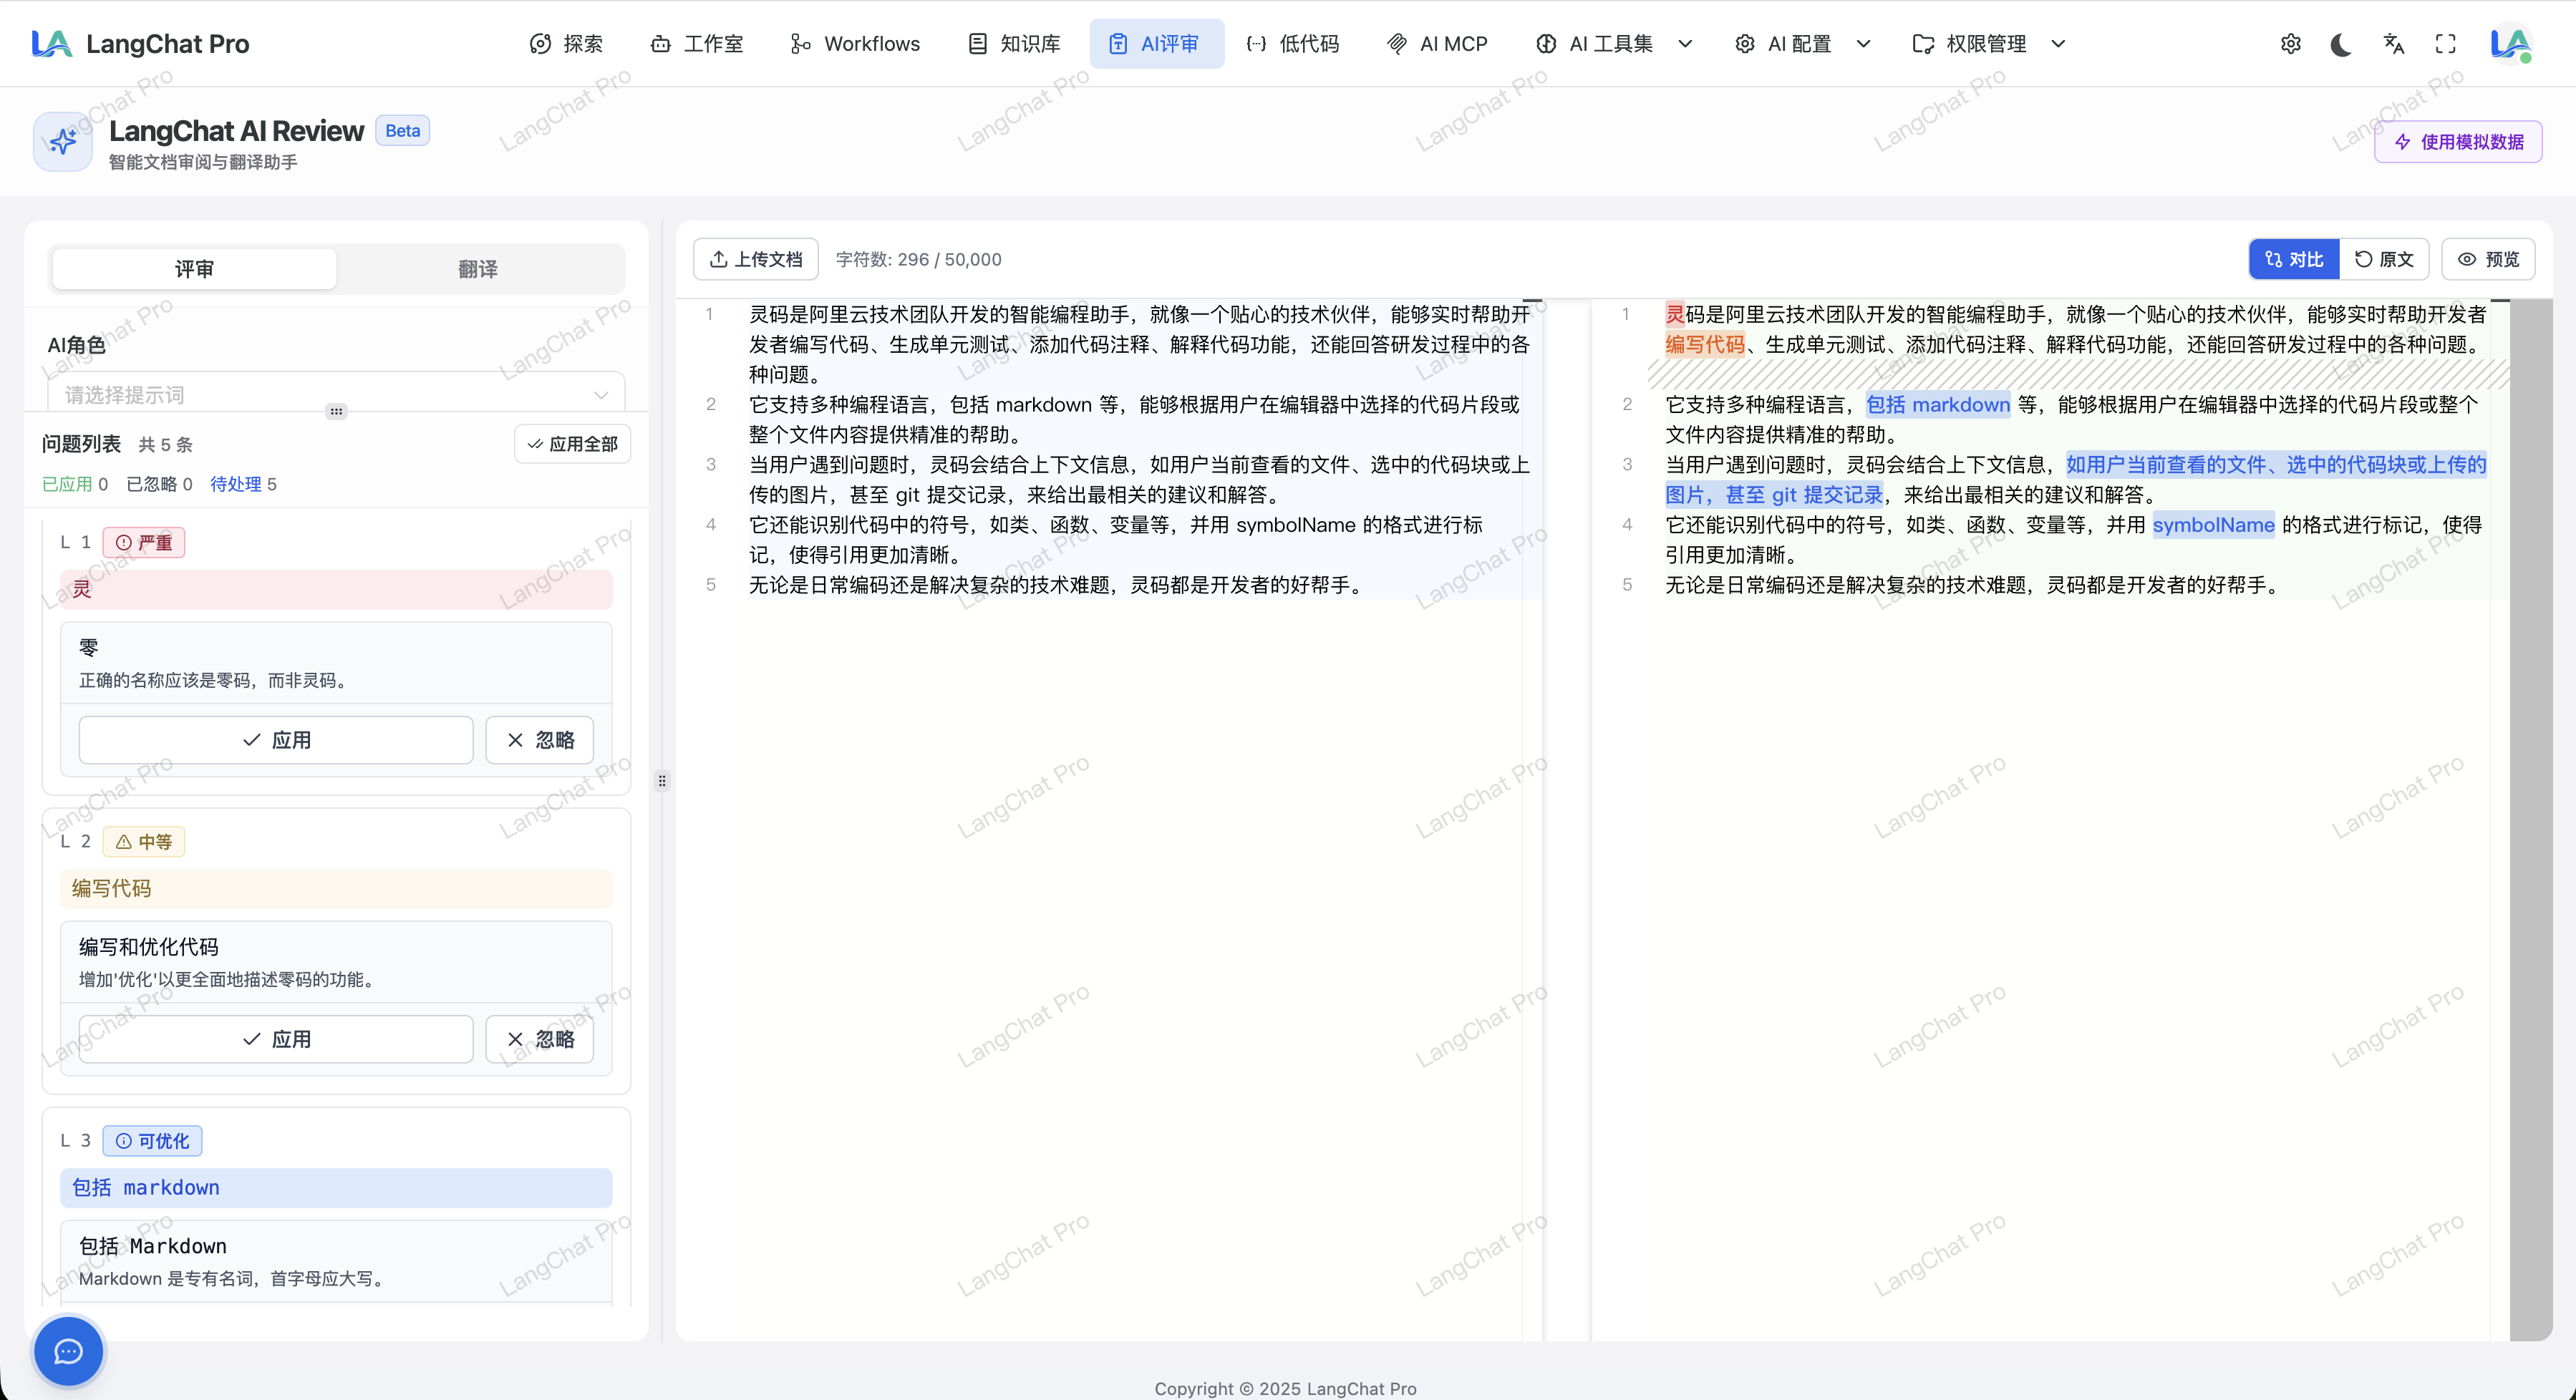Screen dimensions: 2576x1400
Task: Click the settings gear icon in header
Action: coord(2290,44)
